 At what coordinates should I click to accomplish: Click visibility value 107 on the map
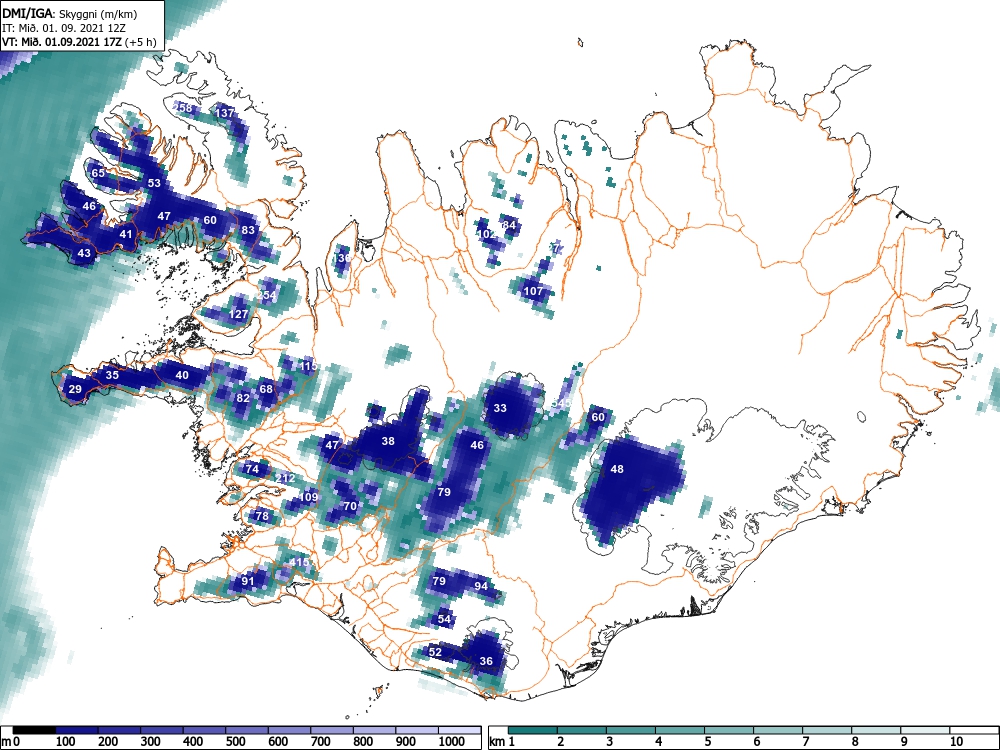[x=533, y=291]
